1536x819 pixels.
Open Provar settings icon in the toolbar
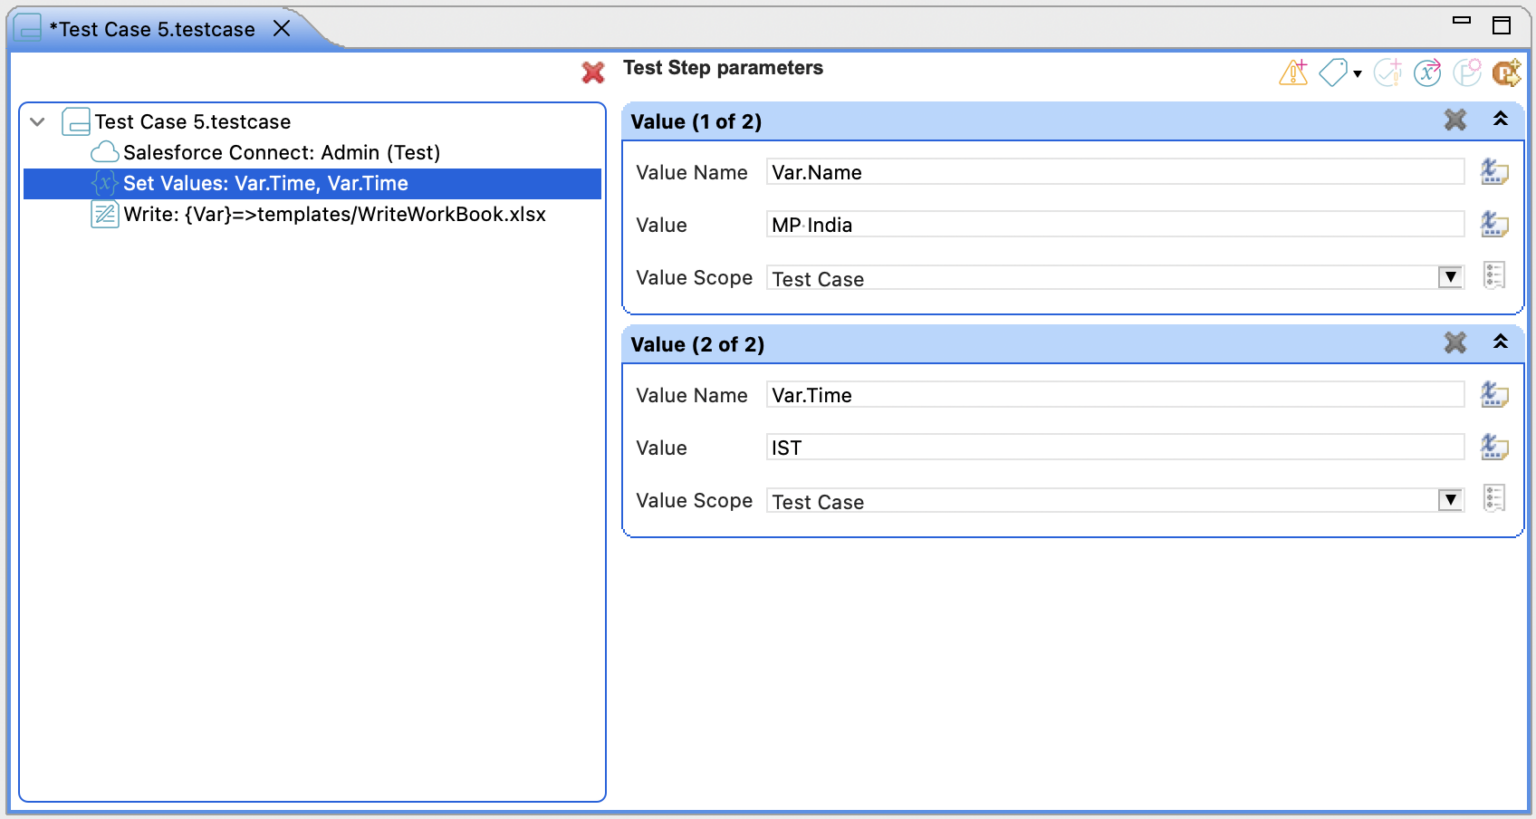(1466, 72)
